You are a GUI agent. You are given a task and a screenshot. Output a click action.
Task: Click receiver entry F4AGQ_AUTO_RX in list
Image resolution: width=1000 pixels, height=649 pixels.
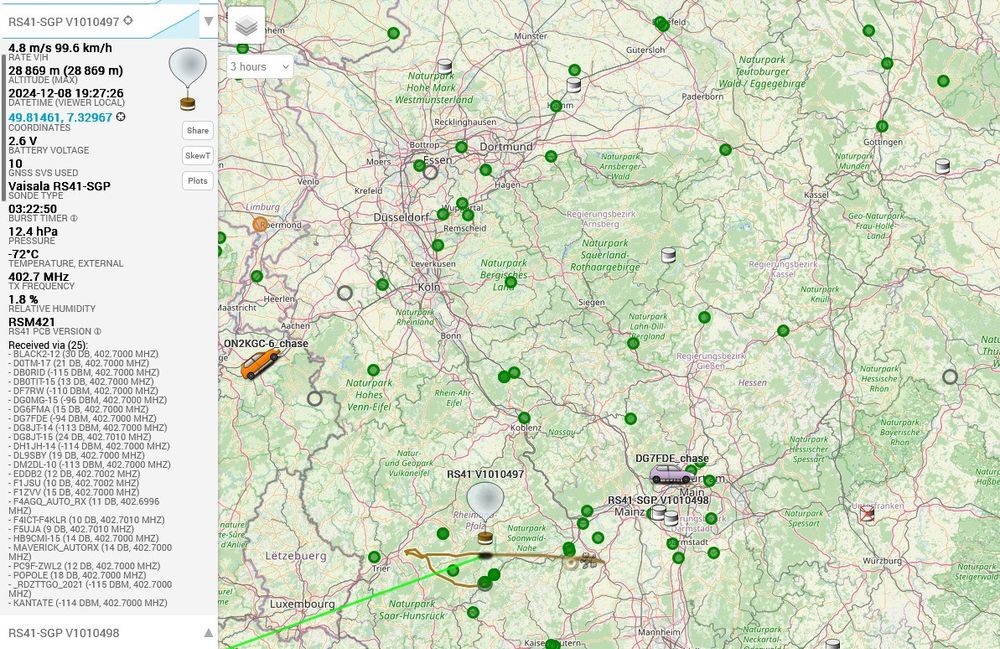(84, 506)
